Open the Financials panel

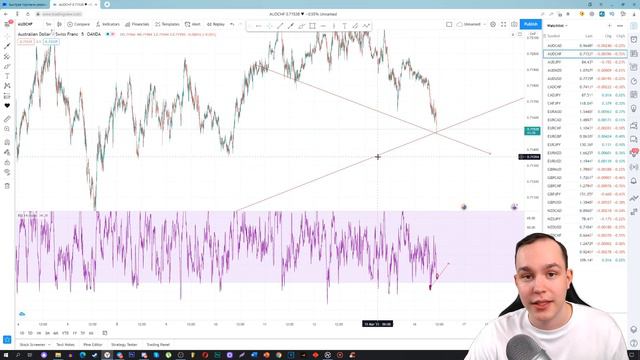(x=137, y=24)
